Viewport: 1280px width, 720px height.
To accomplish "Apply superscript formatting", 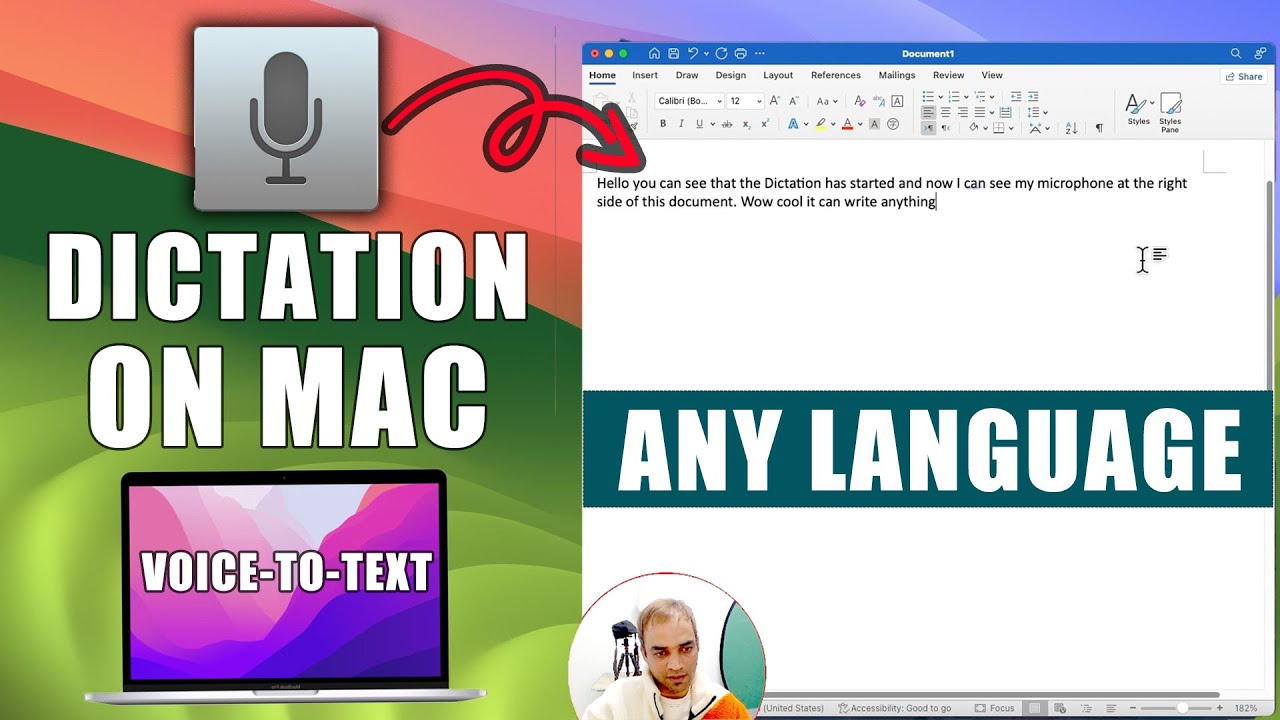I will click(x=765, y=124).
